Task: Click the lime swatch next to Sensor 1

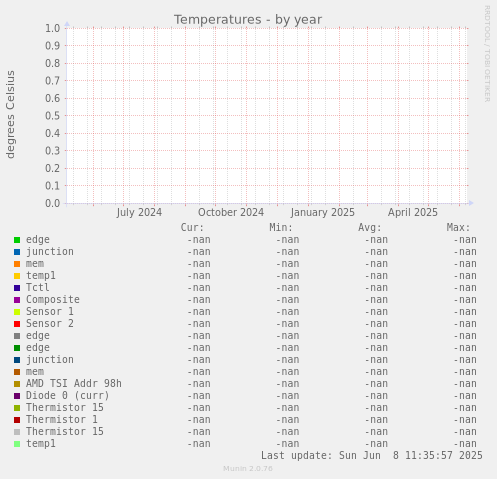Action: [x=17, y=312]
